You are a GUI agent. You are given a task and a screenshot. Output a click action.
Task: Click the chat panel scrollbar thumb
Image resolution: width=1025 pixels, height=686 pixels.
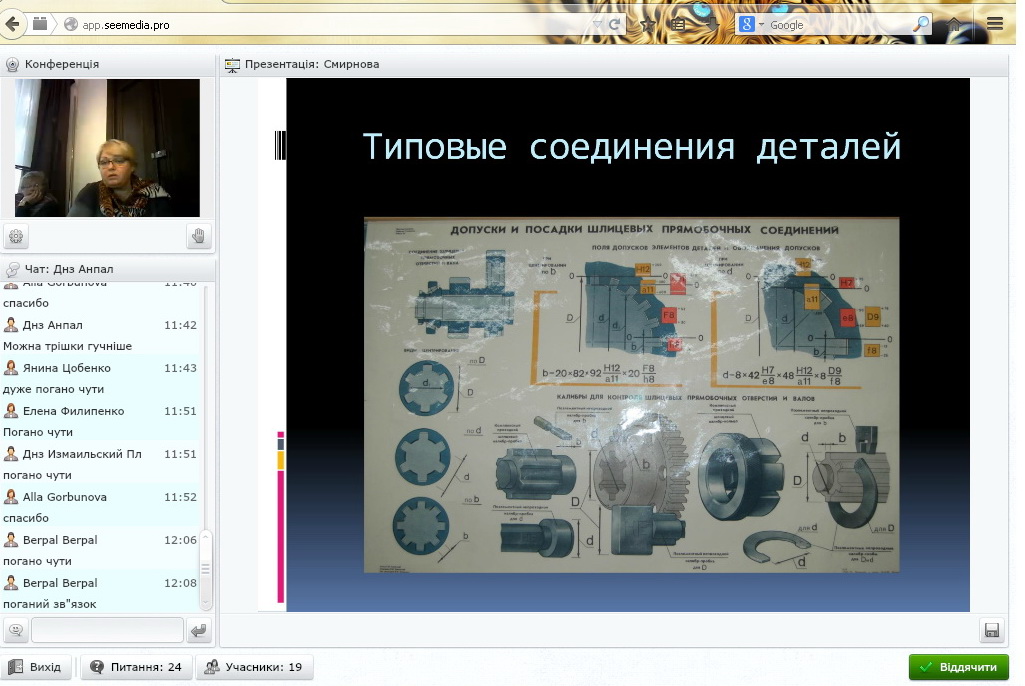207,568
